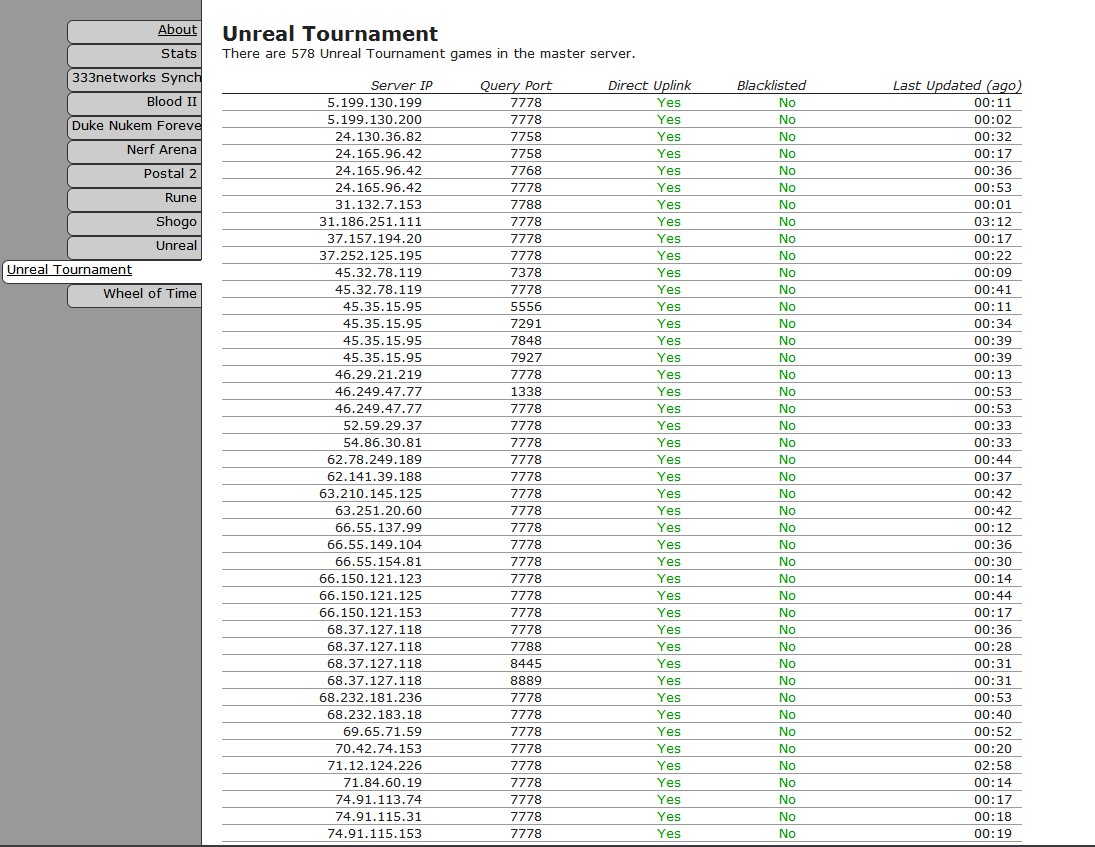Click the IP address 62.141.39.188
This screenshot has width=1095, height=847.
[374, 476]
